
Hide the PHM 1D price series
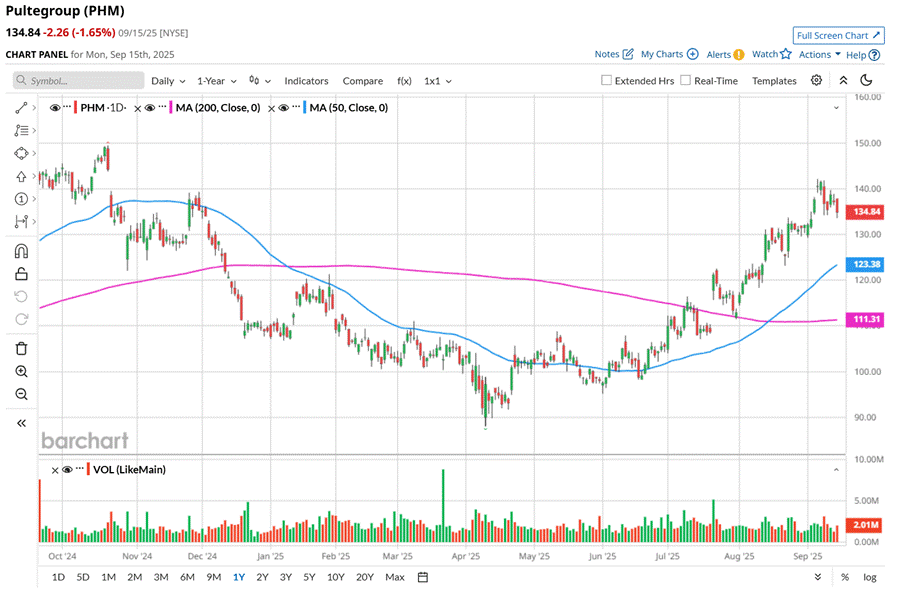click(x=55, y=108)
